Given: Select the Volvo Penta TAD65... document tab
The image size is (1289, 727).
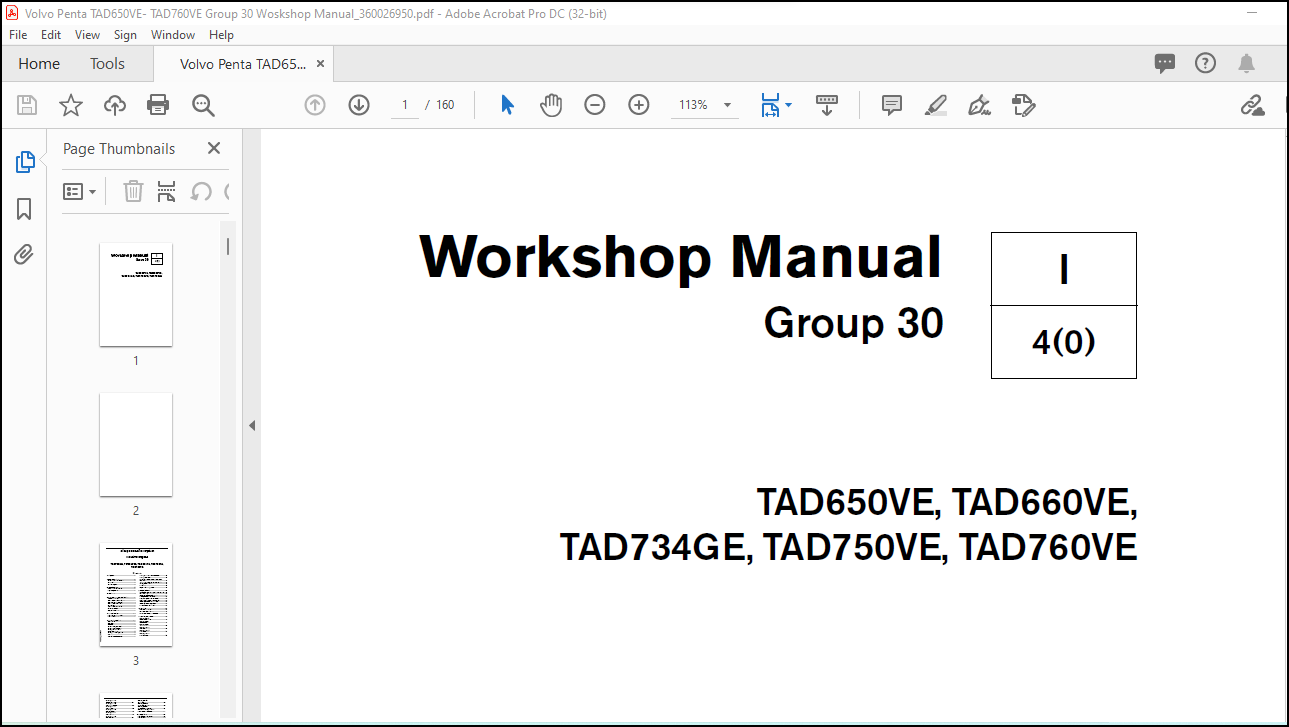Looking at the screenshot, I should point(243,64).
